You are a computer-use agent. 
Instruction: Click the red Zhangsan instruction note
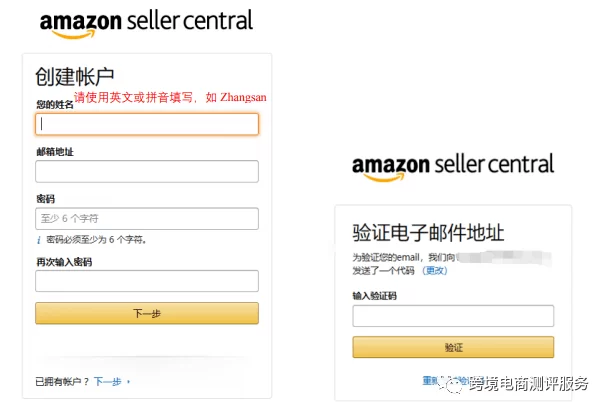[170, 98]
